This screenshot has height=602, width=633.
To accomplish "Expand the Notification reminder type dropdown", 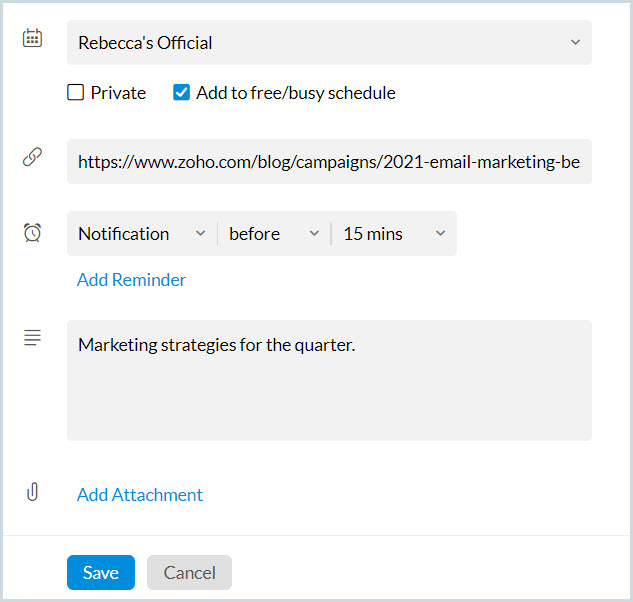I will tap(142, 233).
